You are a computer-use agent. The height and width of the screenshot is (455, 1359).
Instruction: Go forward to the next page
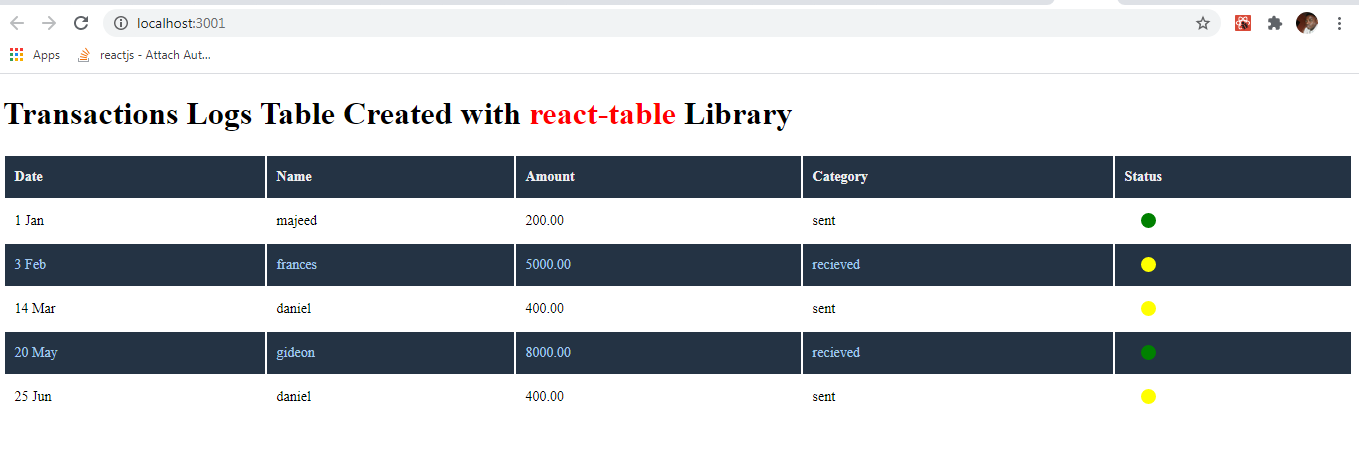pos(49,23)
